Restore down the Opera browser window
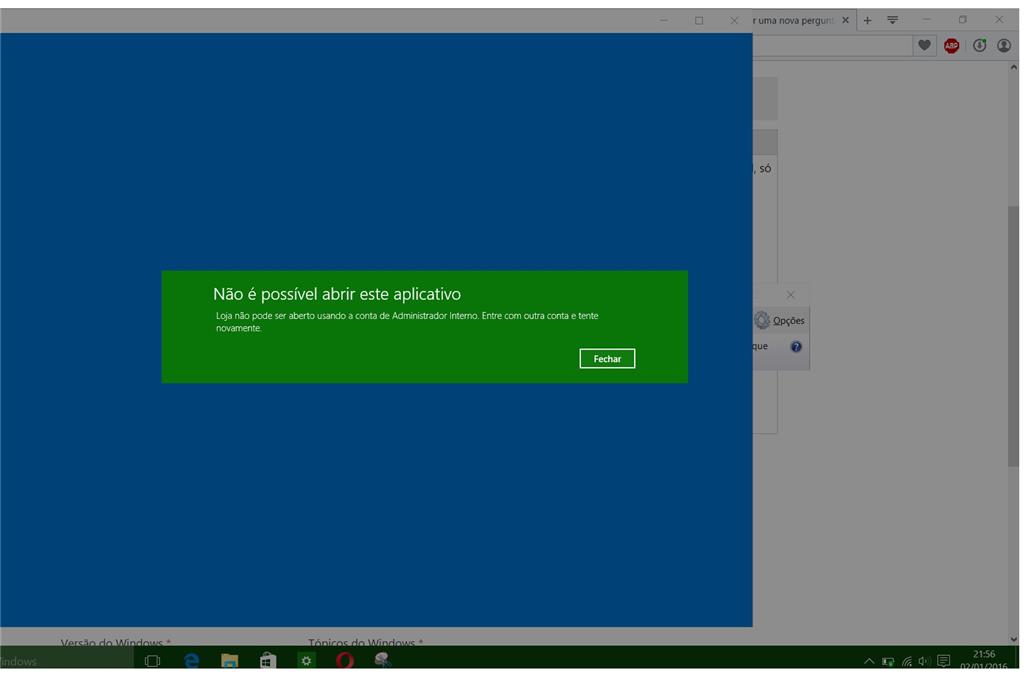The width and height of the screenshot is (1024, 677). pyautogui.click(x=963, y=20)
